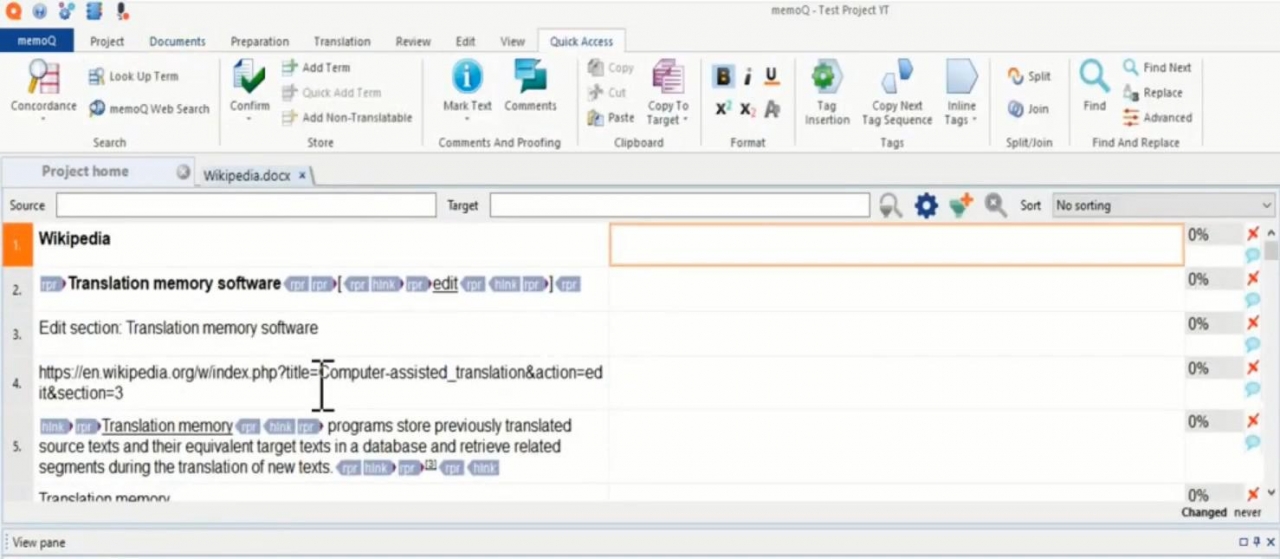This screenshot has height=559, width=1280.
Task: Toggle bold formatting
Action: [x=722, y=77]
